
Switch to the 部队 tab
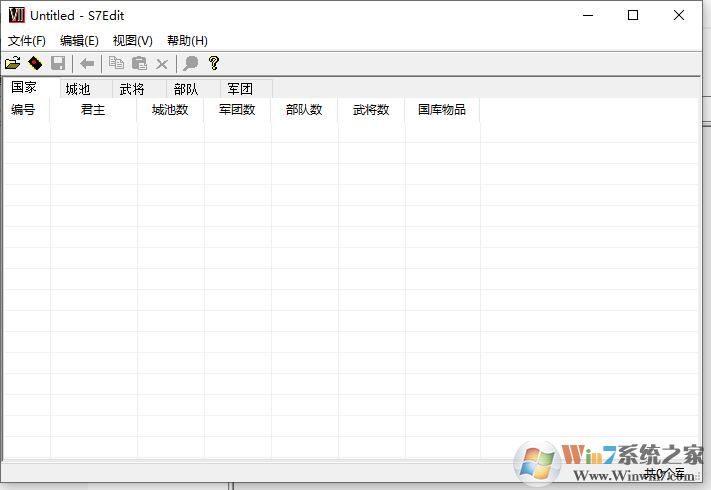[x=186, y=89]
